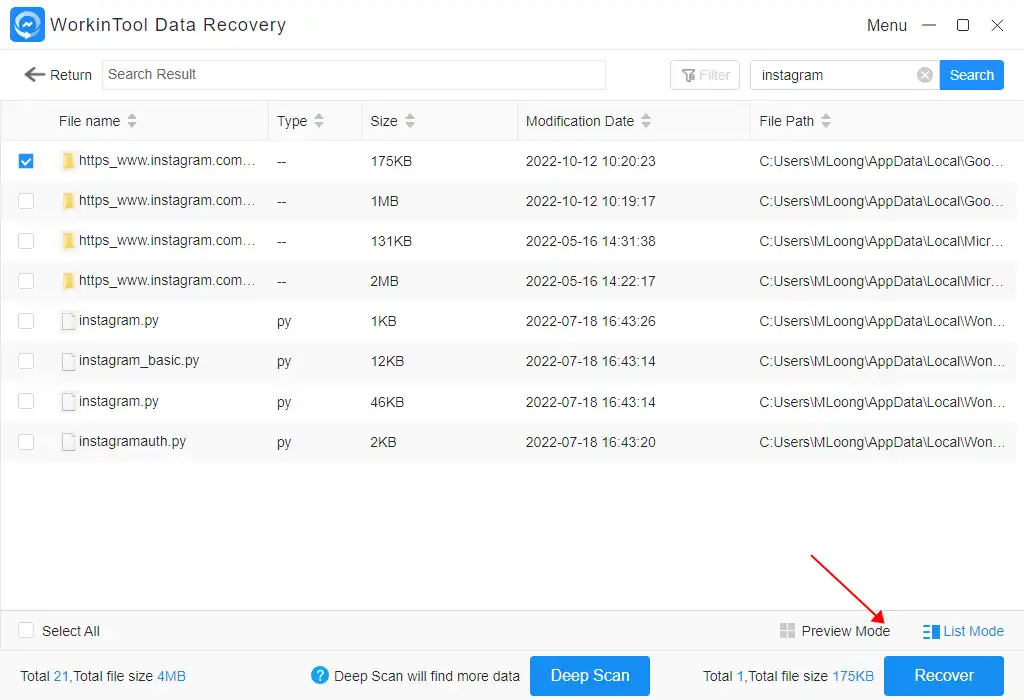Screen dimensions: 1024x700
Task: Click the Deep Scan will find more data text
Action: pos(426,676)
